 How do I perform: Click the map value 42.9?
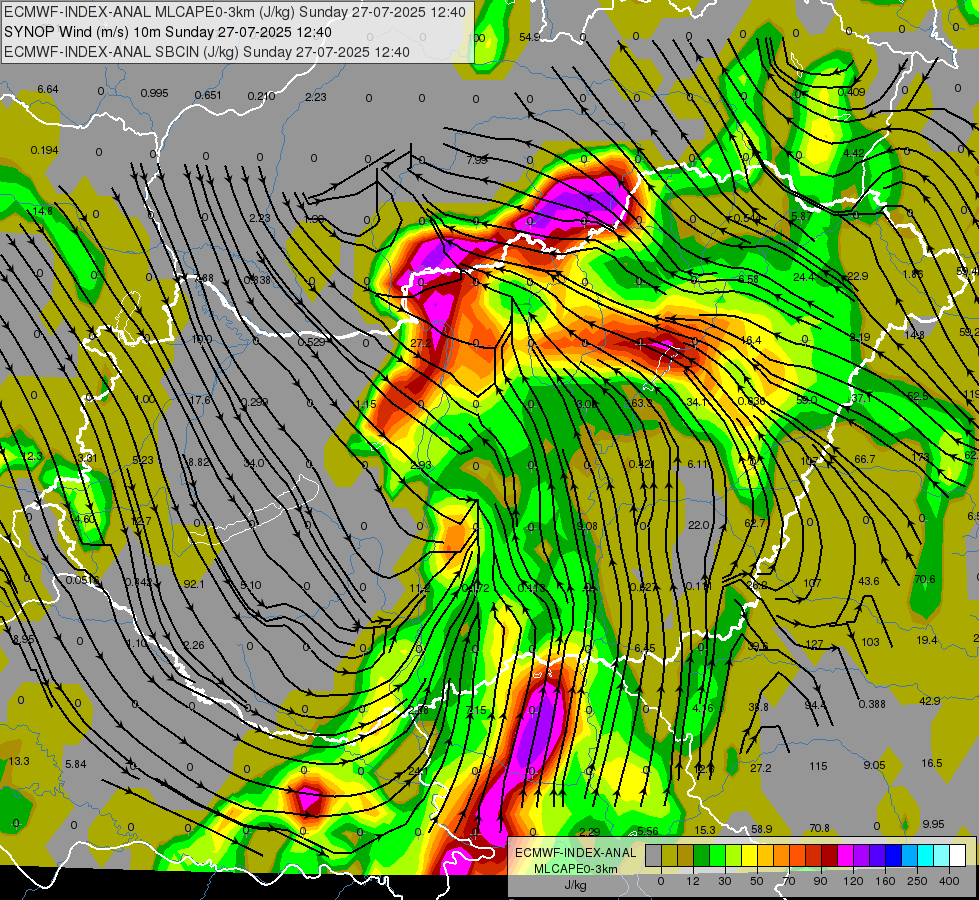[x=929, y=701]
